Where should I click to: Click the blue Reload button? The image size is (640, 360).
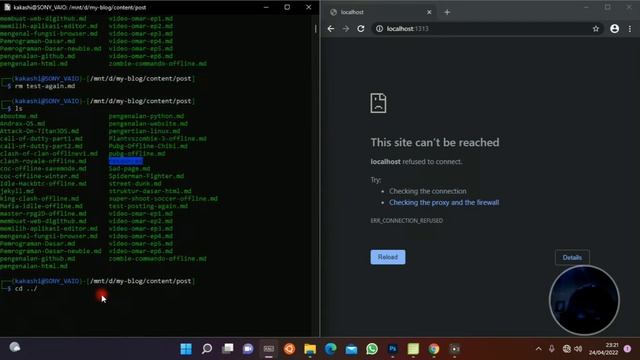pyautogui.click(x=388, y=257)
